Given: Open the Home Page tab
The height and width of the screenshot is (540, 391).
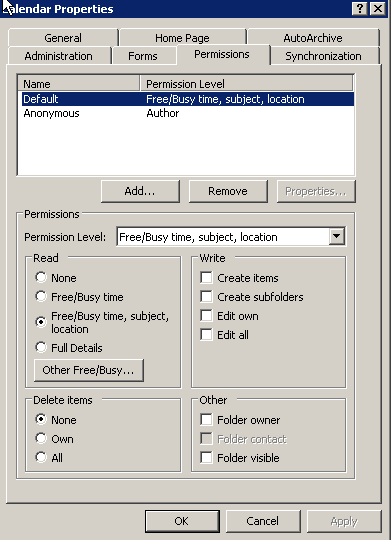Looking at the screenshot, I should tap(182, 38).
